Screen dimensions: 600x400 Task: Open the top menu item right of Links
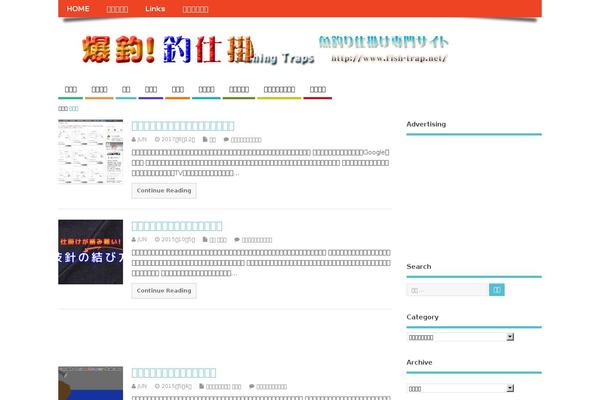pos(195,9)
